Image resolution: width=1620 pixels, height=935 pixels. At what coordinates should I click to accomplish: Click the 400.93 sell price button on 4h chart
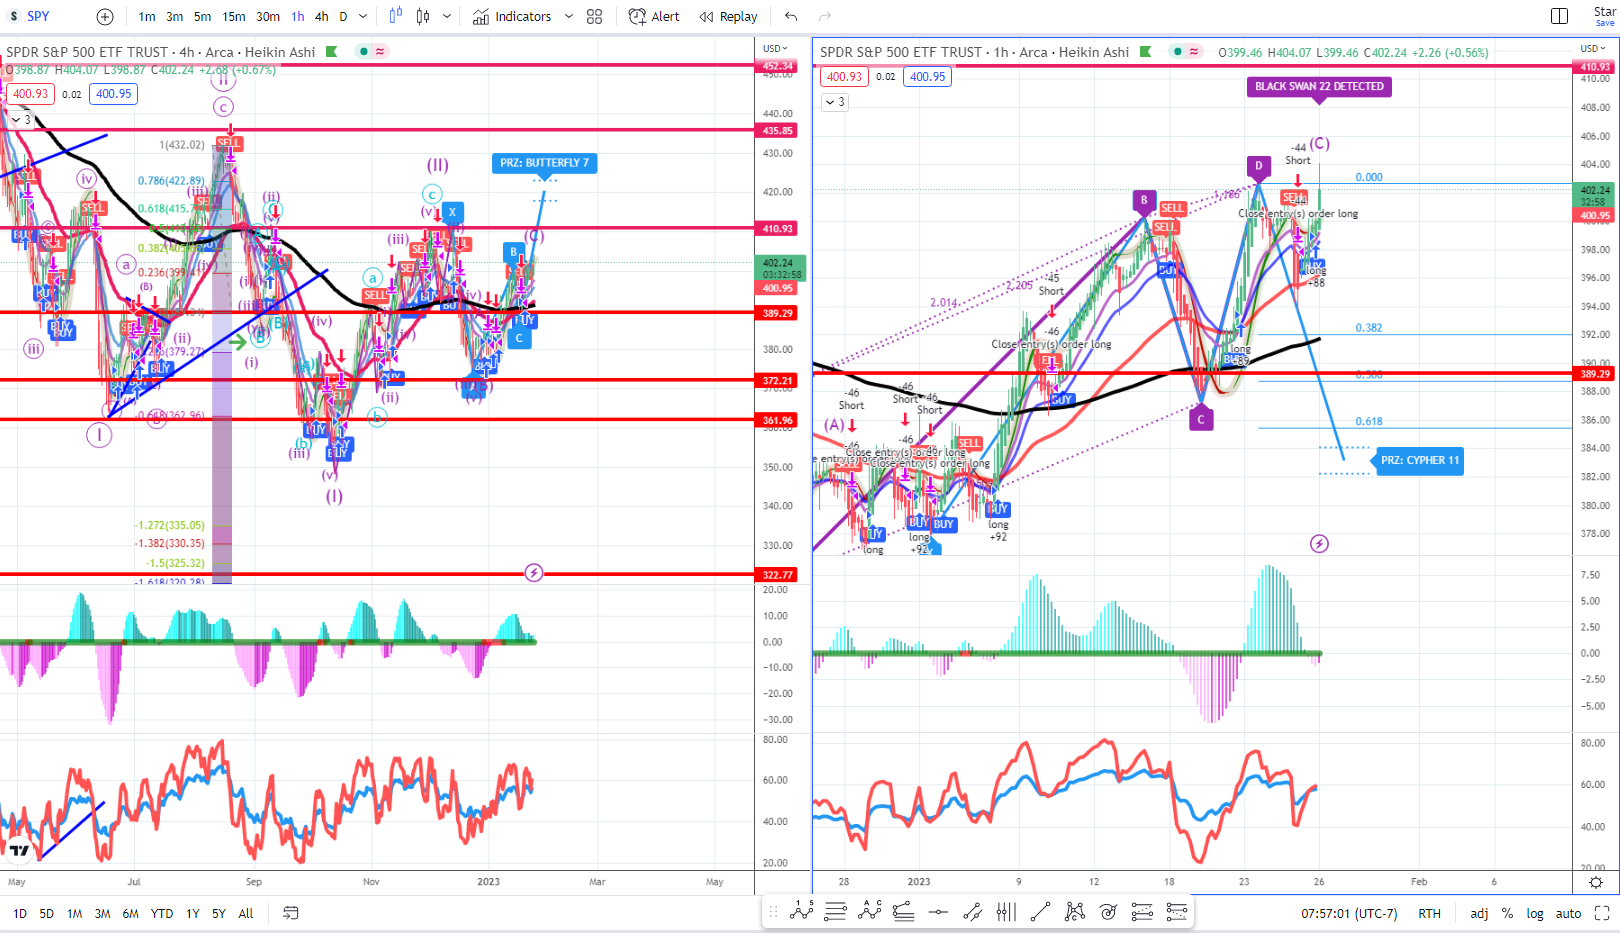[x=30, y=94]
